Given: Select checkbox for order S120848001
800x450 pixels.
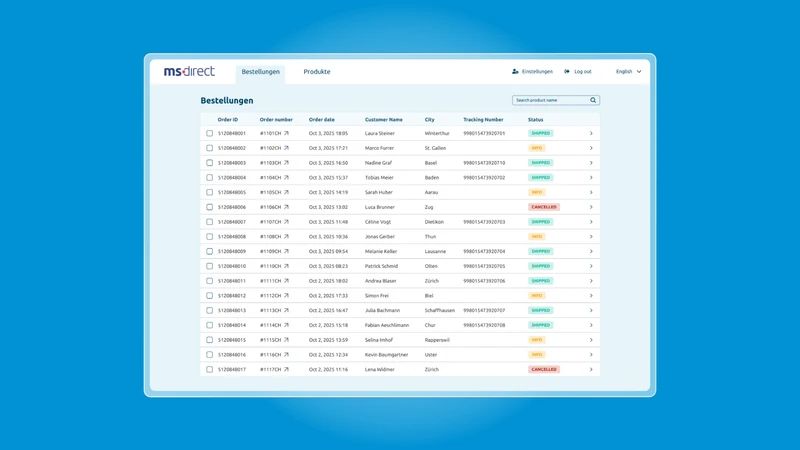Looking at the screenshot, I should pyautogui.click(x=210, y=133).
